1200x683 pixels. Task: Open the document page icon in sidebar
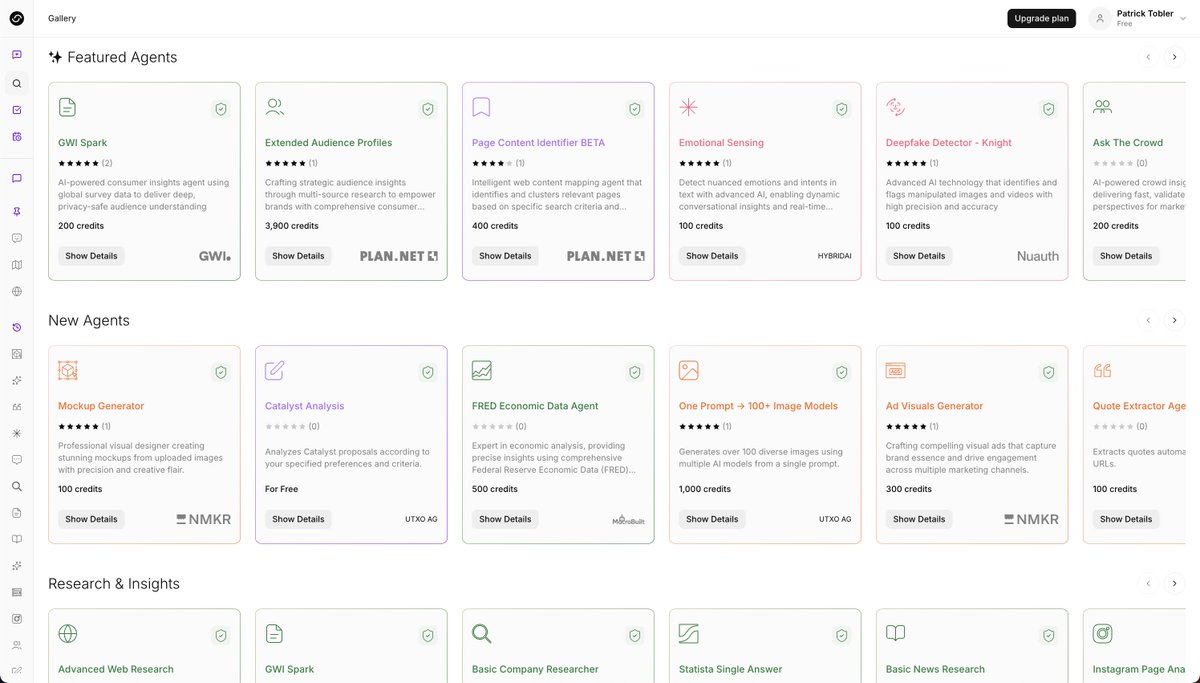(16, 512)
